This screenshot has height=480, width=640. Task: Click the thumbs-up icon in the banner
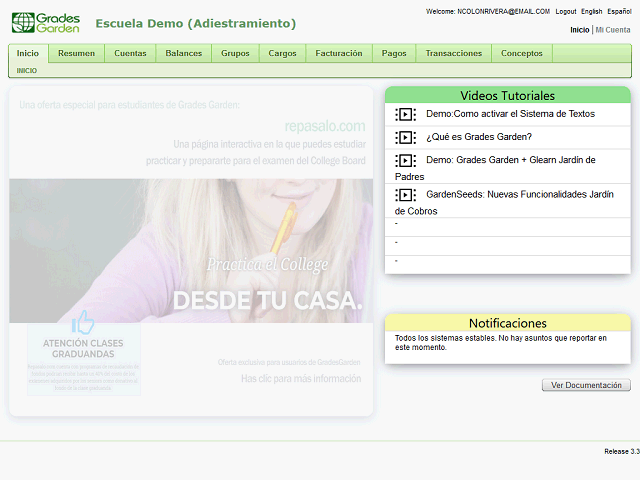pos(83,323)
